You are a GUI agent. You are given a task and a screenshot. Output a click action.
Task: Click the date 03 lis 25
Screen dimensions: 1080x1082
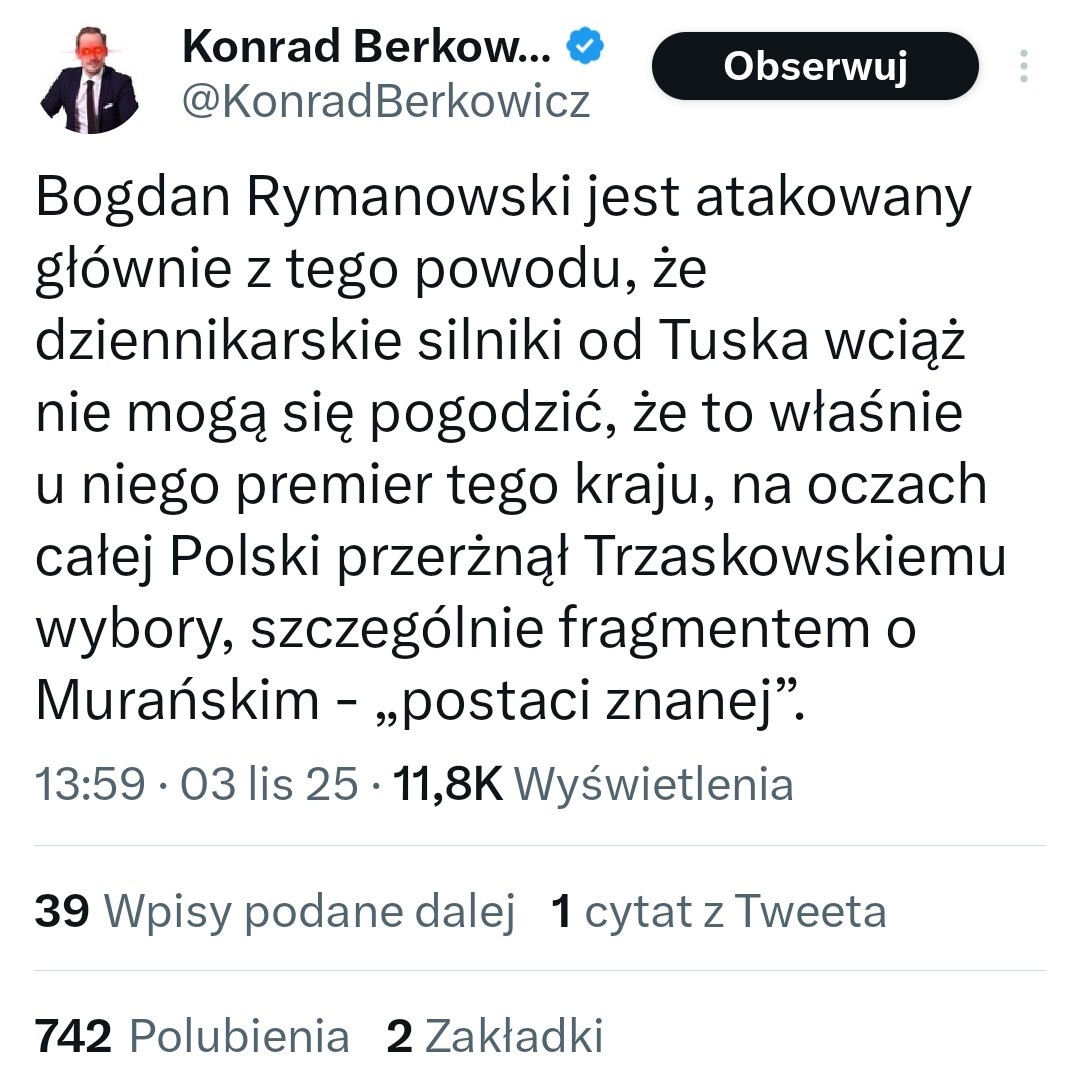pos(268,784)
